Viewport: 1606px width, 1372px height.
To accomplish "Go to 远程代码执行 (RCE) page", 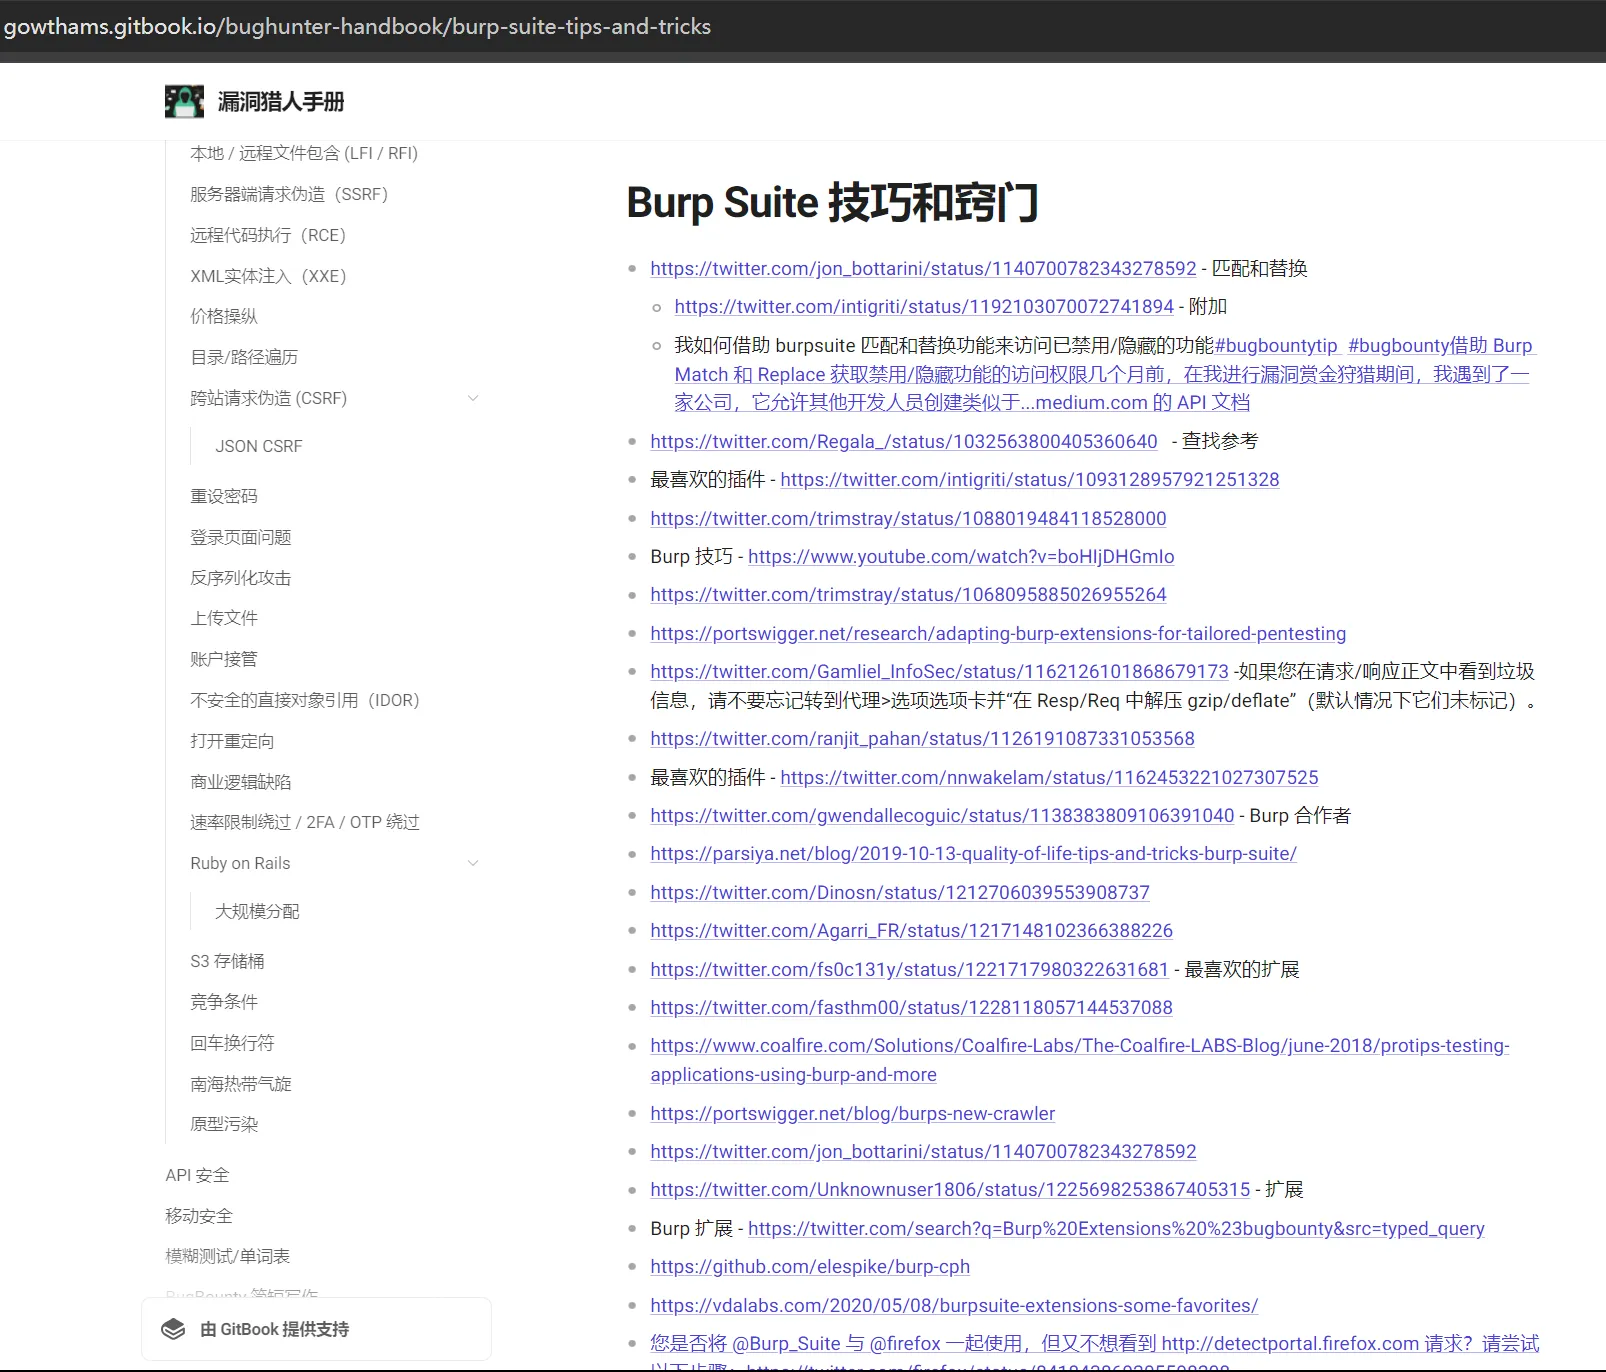I will [268, 235].
